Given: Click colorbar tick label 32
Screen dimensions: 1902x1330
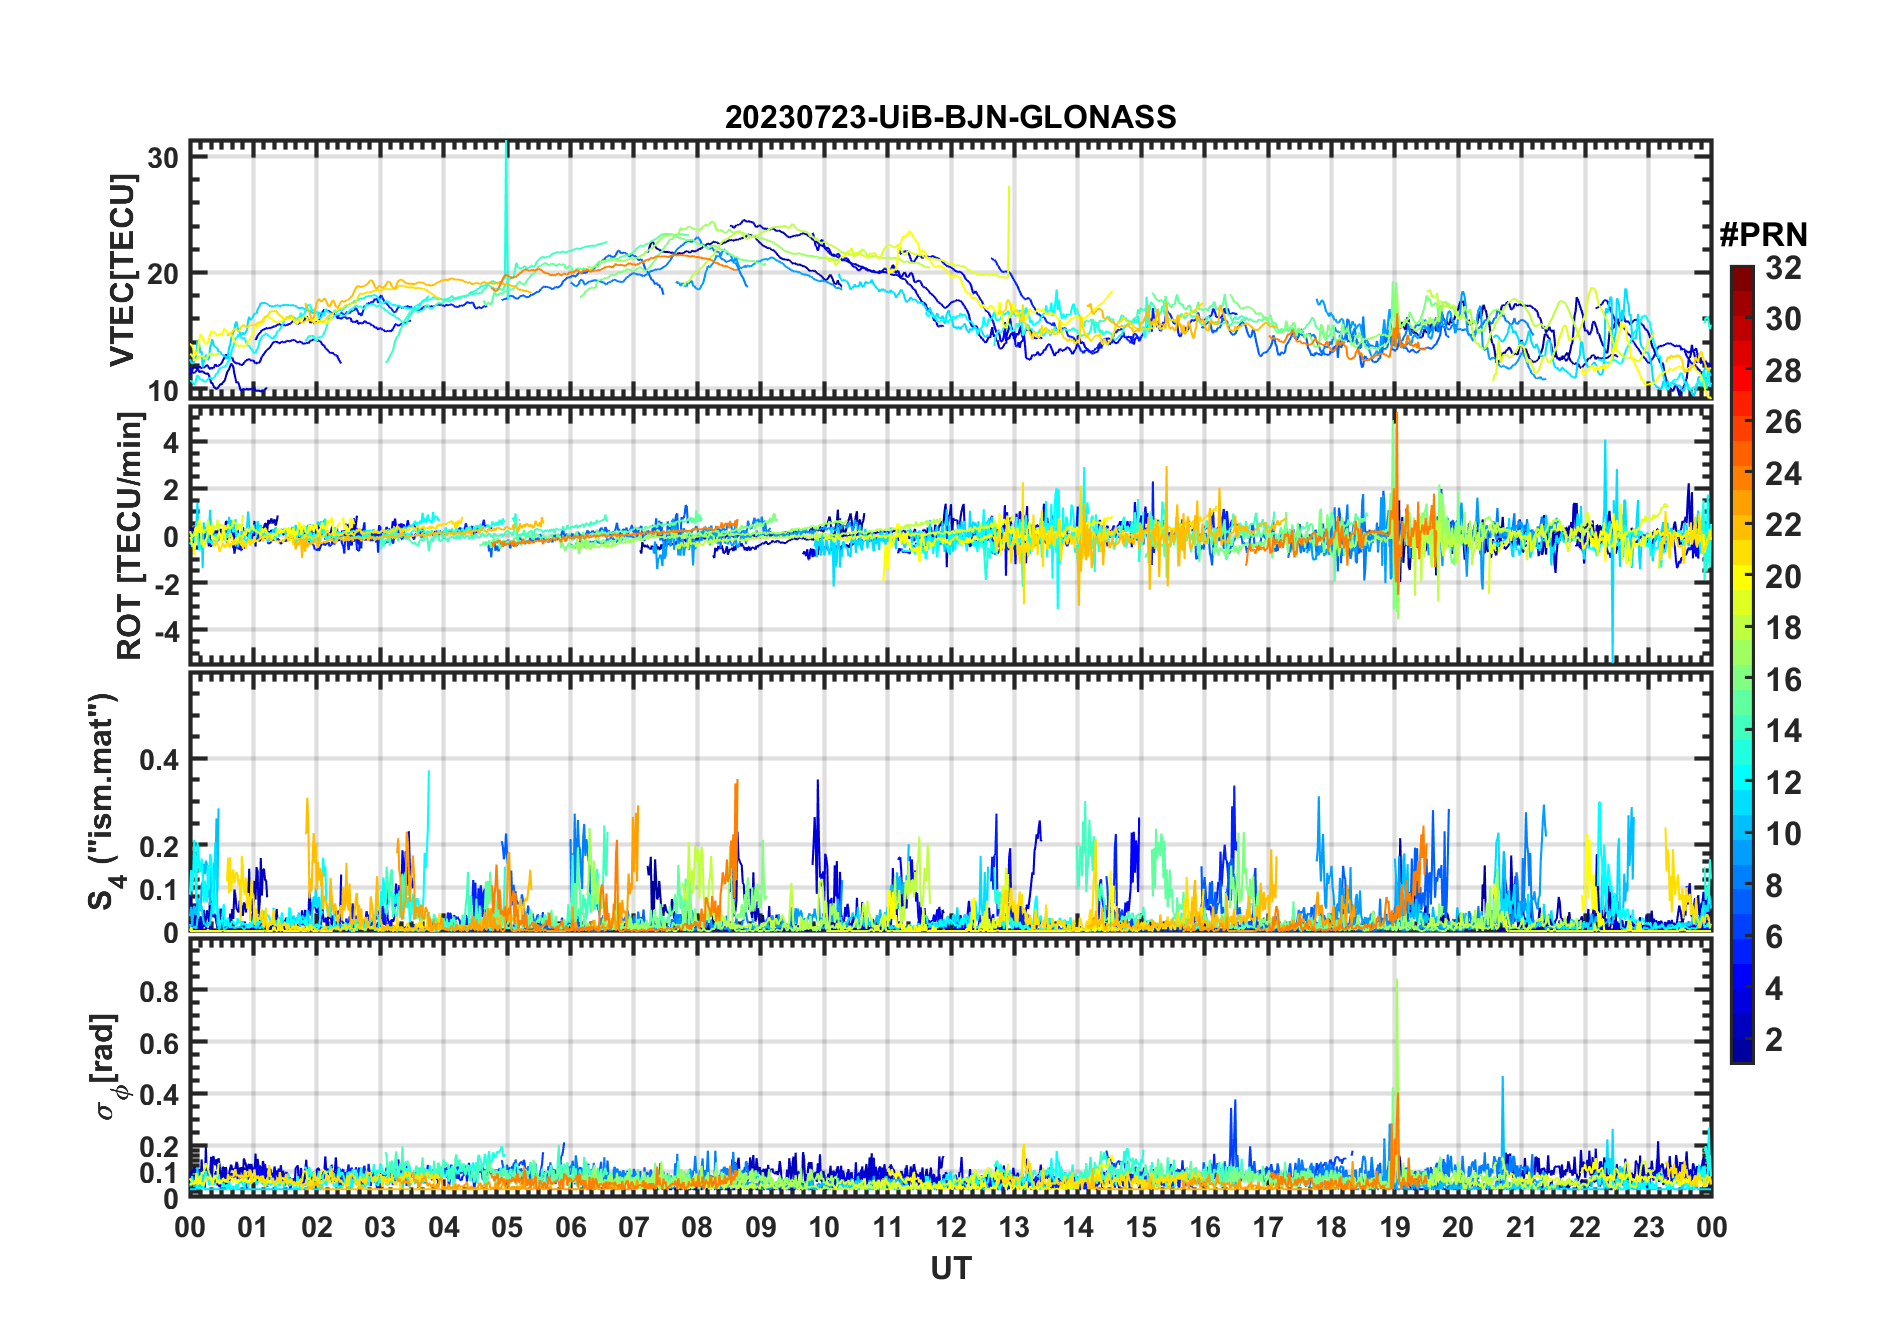Looking at the screenshot, I should (x=1783, y=268).
